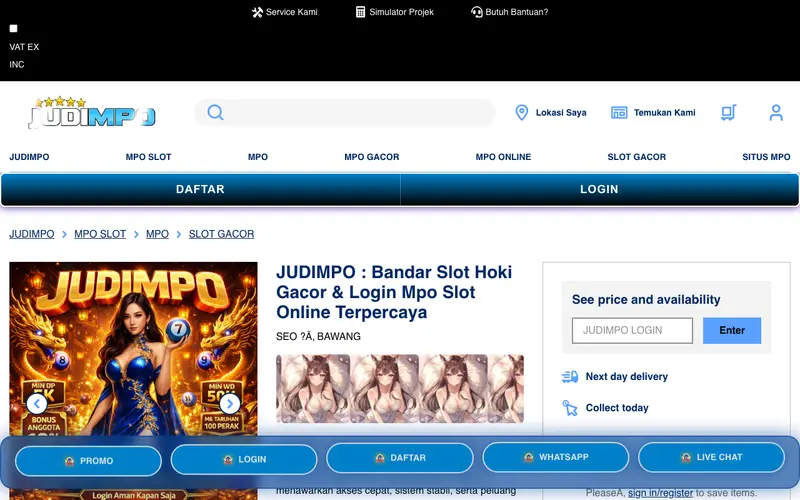Click the 'See price and availability' heading

646,299
